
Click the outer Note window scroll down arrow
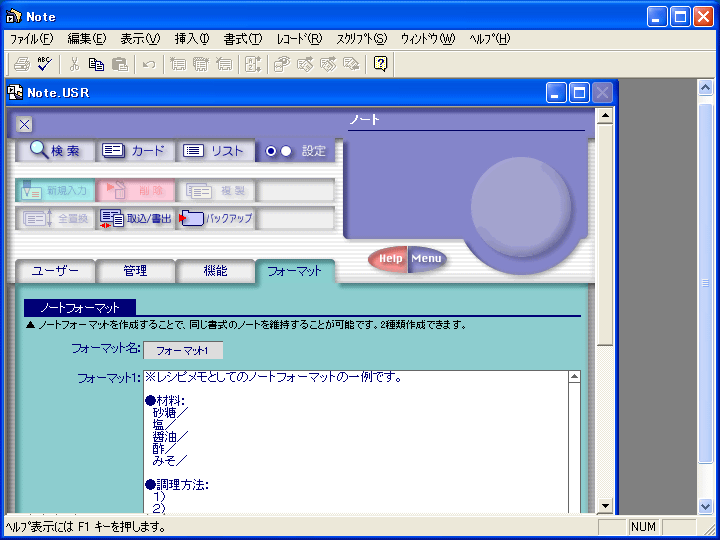pyautogui.click(x=705, y=506)
